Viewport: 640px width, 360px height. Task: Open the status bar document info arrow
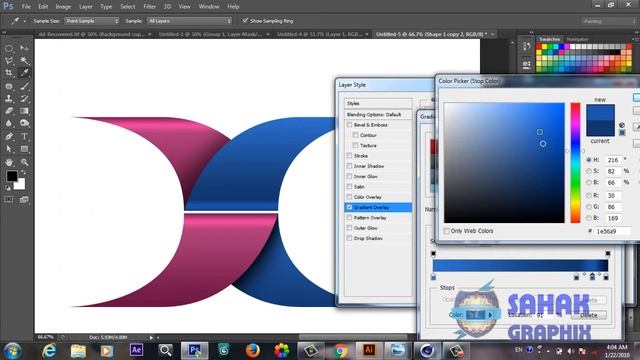pyautogui.click(x=151, y=338)
